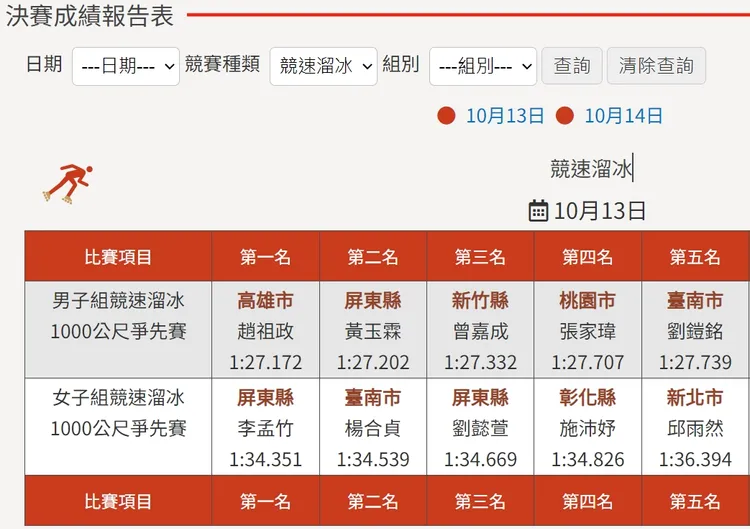Click the time 1:36.394
Viewport: 750px width, 529px height.
click(695, 459)
